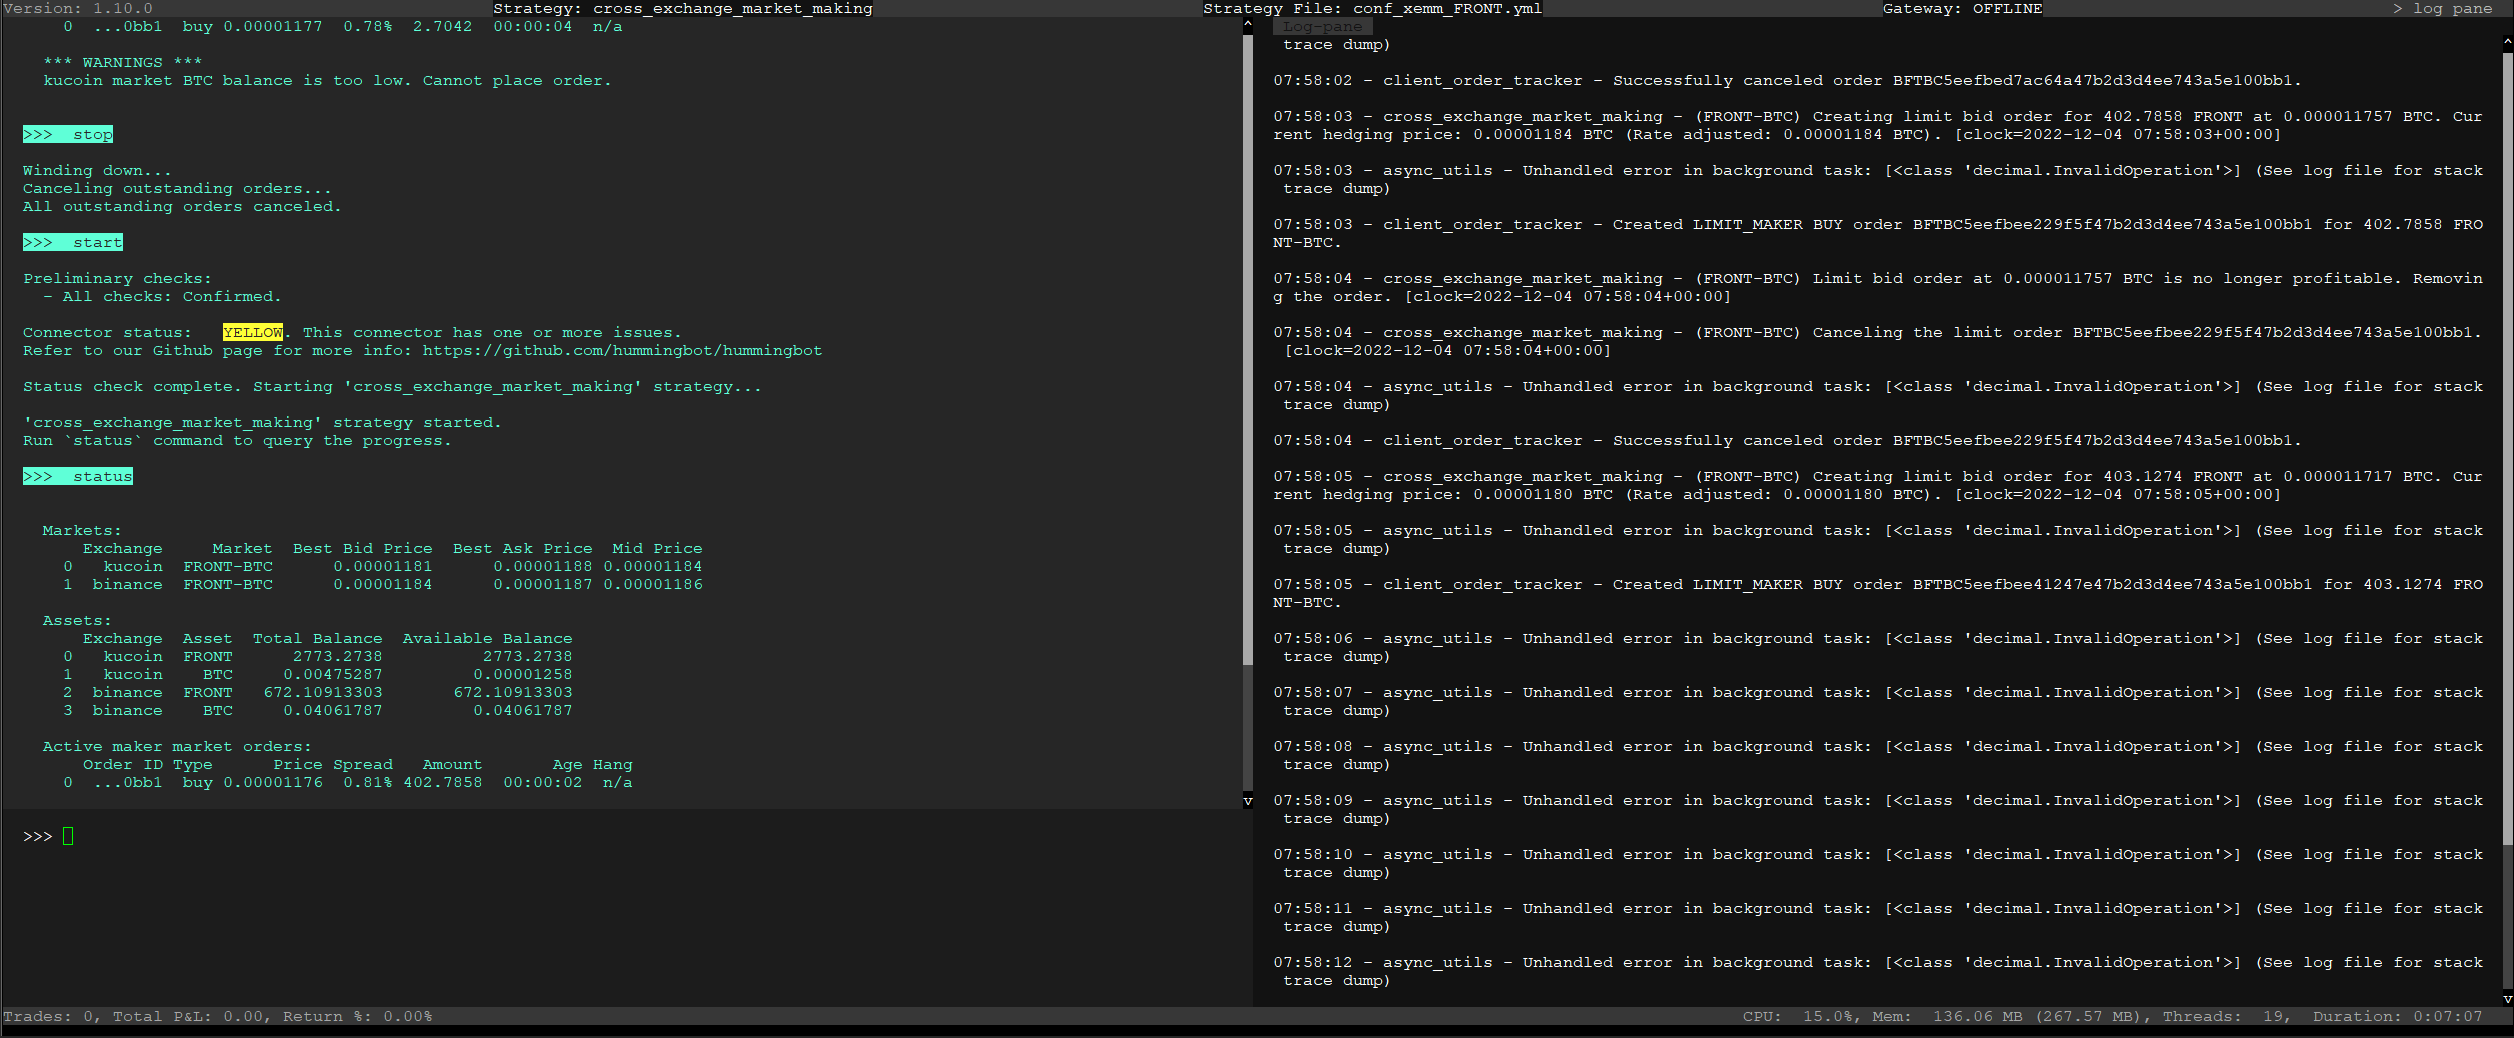Screen dimensions: 2514x1038
Task: Expand the Markets section
Action: (80, 530)
